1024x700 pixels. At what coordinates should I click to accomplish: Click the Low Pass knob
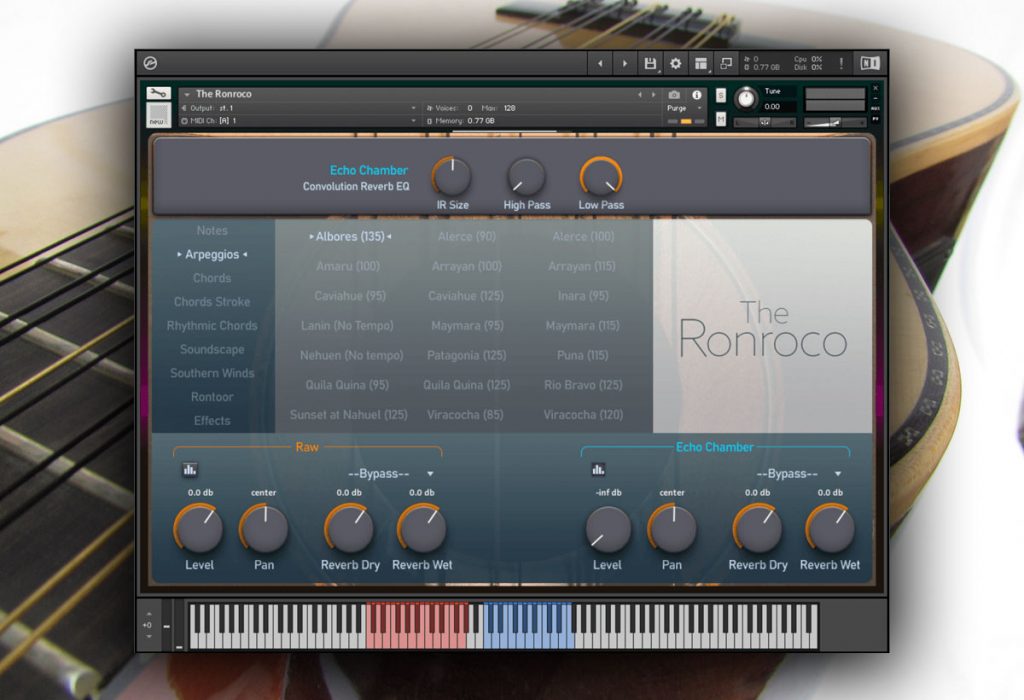click(601, 176)
